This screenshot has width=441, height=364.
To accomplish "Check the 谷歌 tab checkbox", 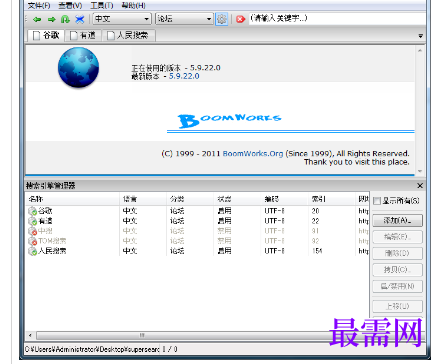I will point(36,36).
